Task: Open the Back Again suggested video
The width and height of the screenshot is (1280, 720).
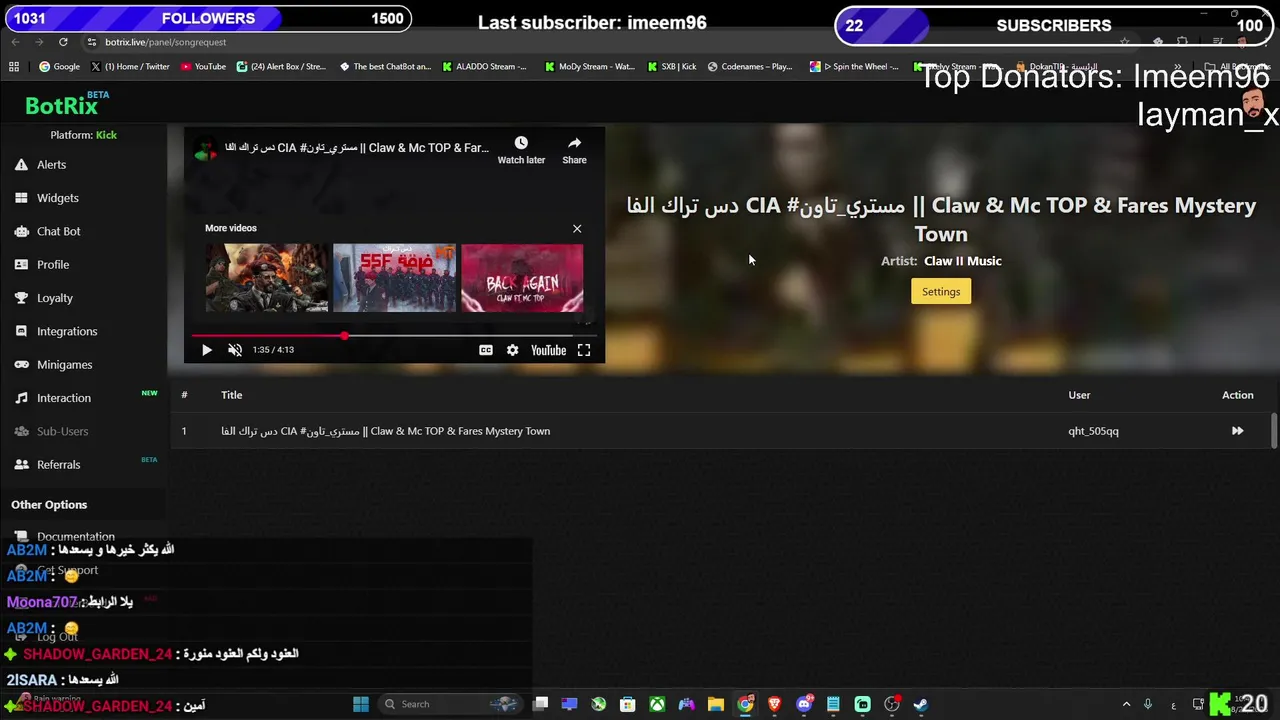Action: (x=522, y=278)
